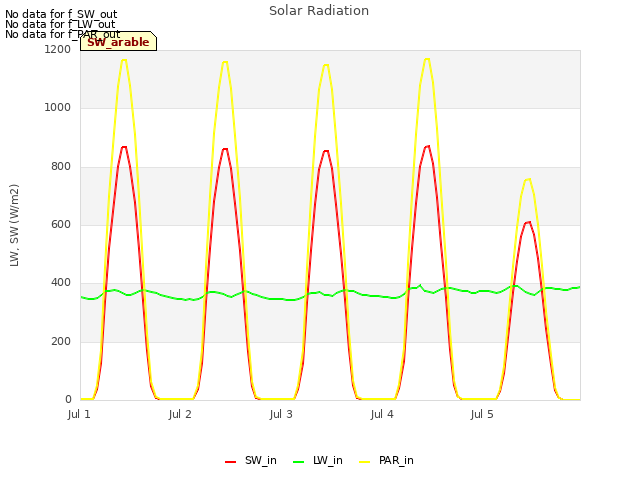Click the LW, SW (W/m2) axis title
This screenshot has width=640, height=480.
pos(14,225)
